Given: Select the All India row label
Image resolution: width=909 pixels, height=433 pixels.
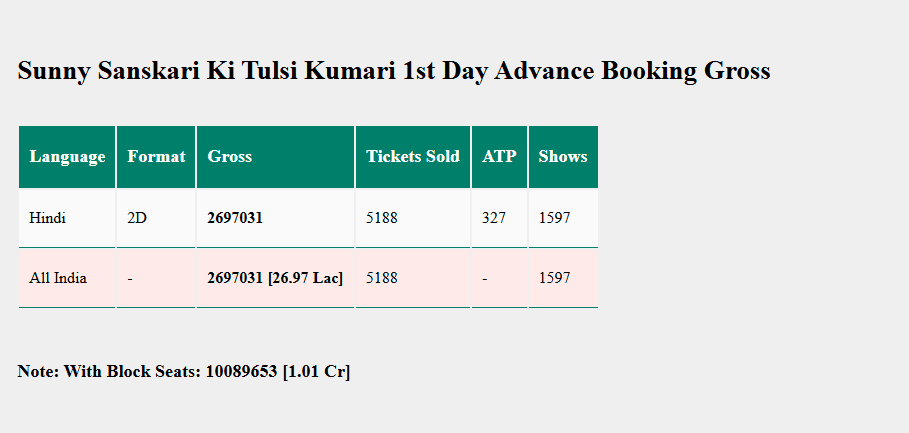Looking at the screenshot, I should [58, 278].
